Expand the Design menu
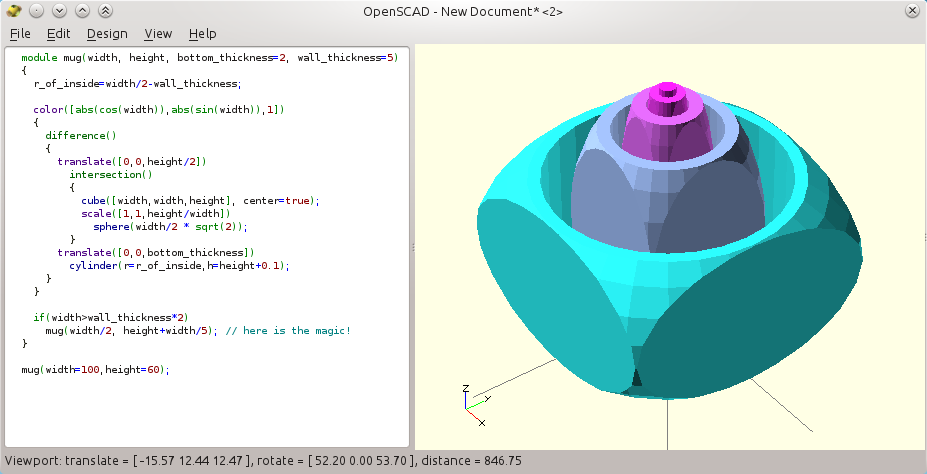This screenshot has width=927, height=474. 107,33
